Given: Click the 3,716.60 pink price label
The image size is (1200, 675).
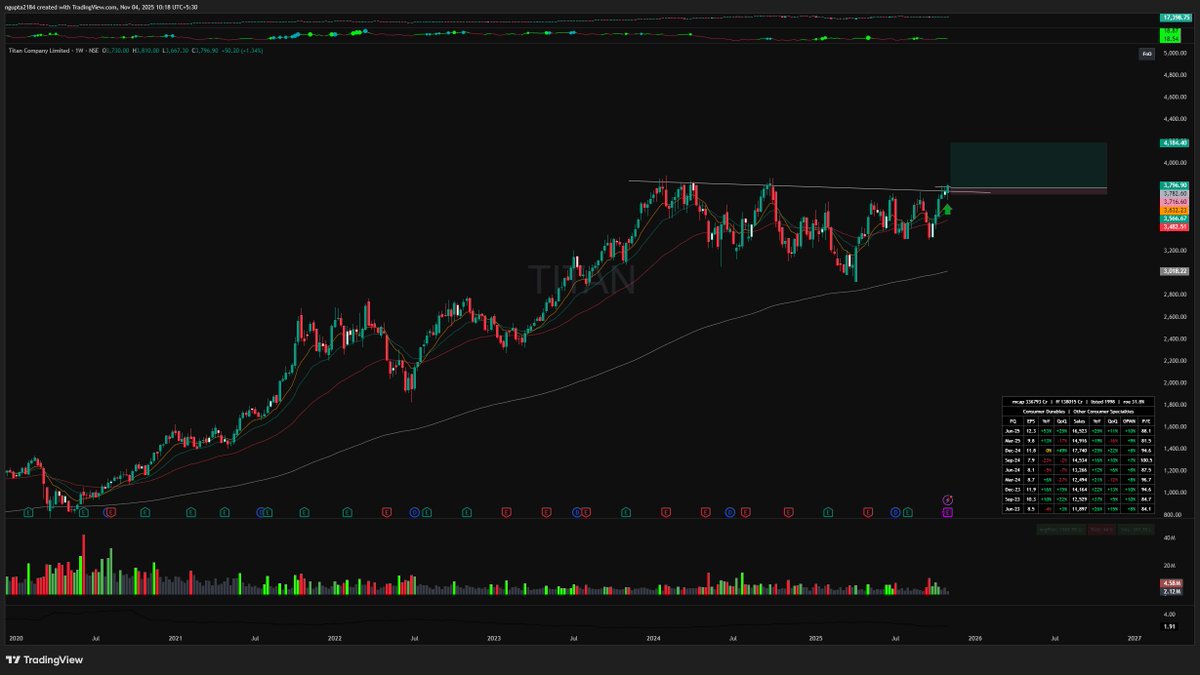Looking at the screenshot, I should (x=1173, y=201).
